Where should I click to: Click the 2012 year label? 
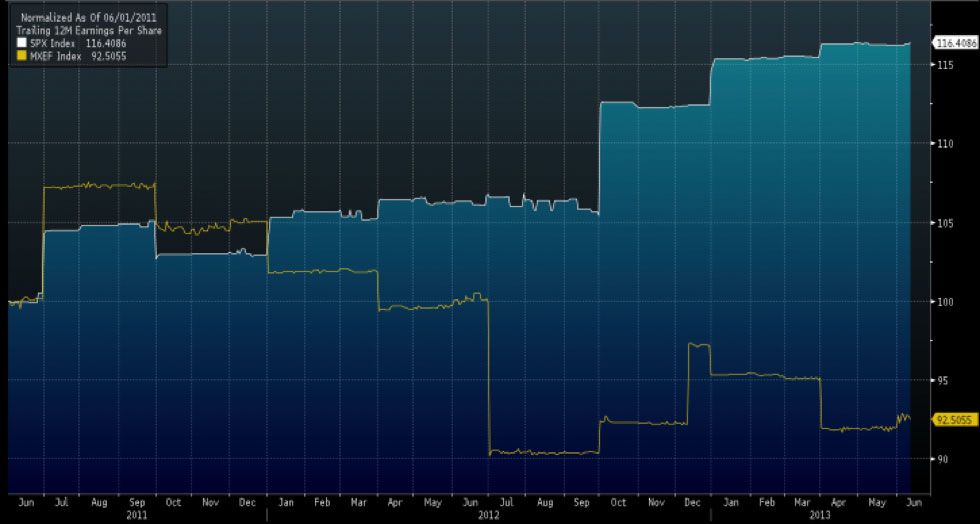pyautogui.click(x=487, y=515)
